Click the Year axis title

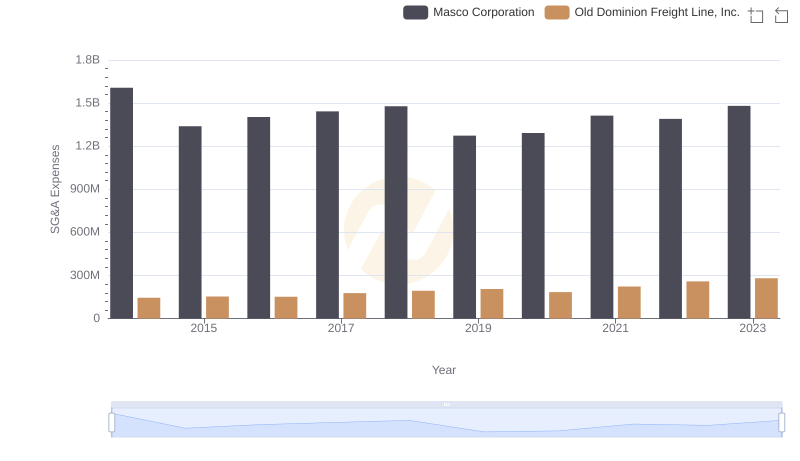point(444,370)
